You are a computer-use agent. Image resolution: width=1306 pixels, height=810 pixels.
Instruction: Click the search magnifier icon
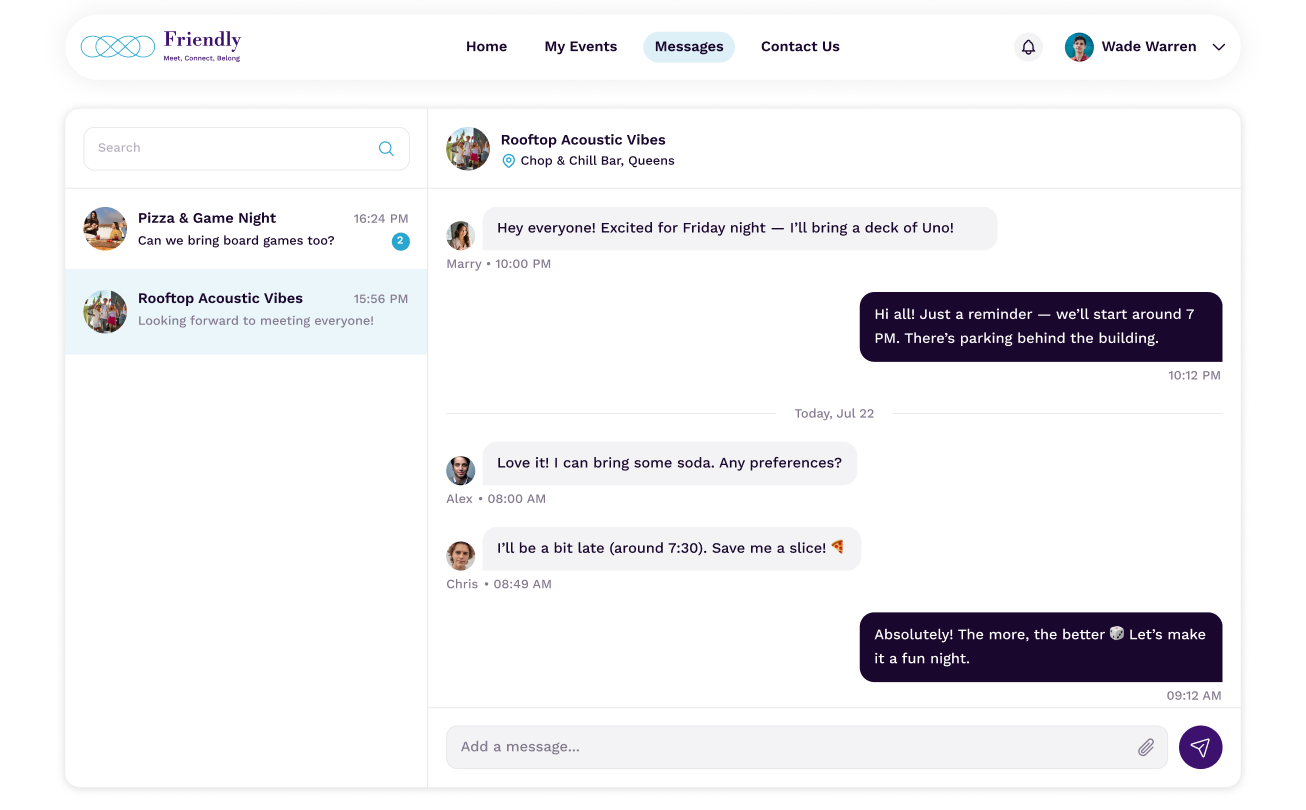pyautogui.click(x=386, y=148)
